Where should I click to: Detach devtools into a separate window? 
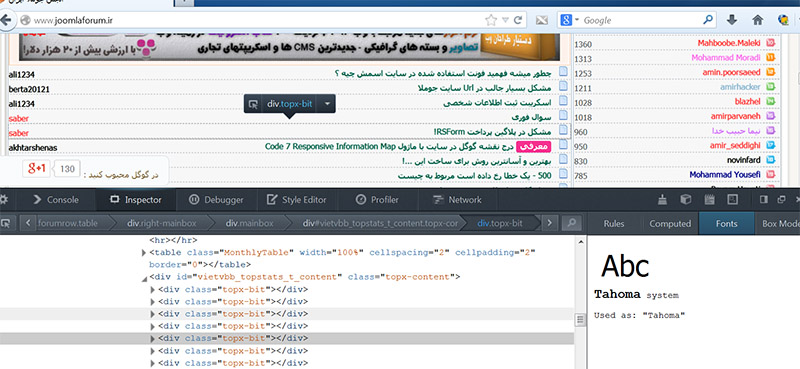pos(781,200)
